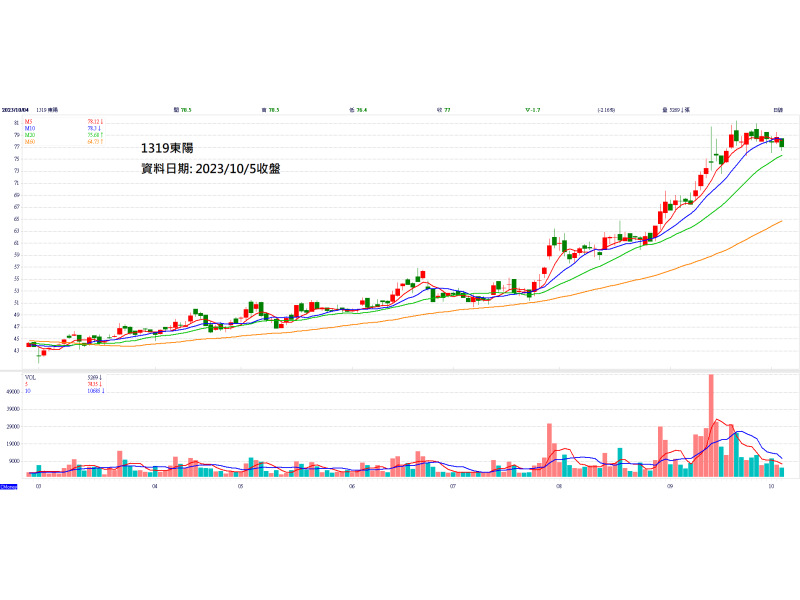Viewport: 800px width, 600px height.
Task: Click the 06 month marker on timeline
Action: tap(353, 487)
